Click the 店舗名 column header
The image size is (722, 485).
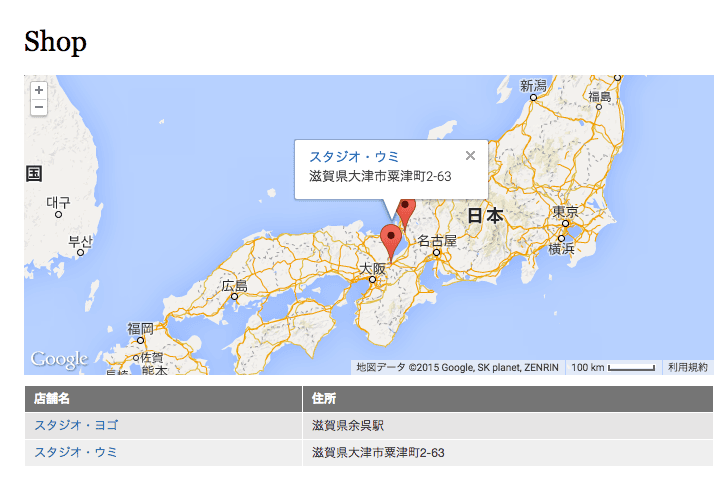click(x=163, y=399)
